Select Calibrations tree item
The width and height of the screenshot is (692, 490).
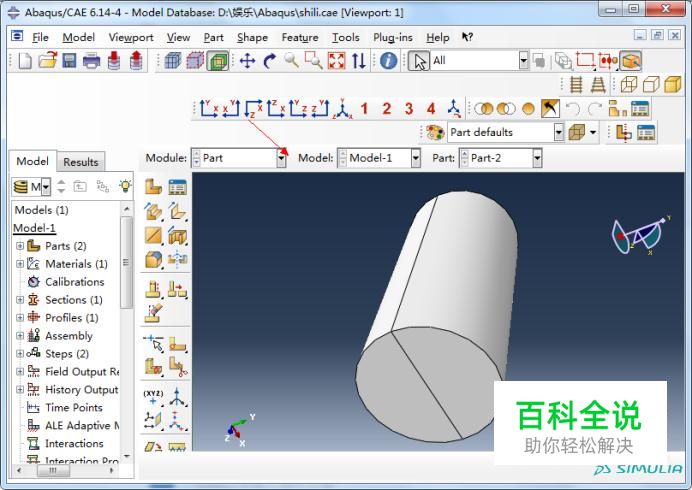tap(75, 282)
